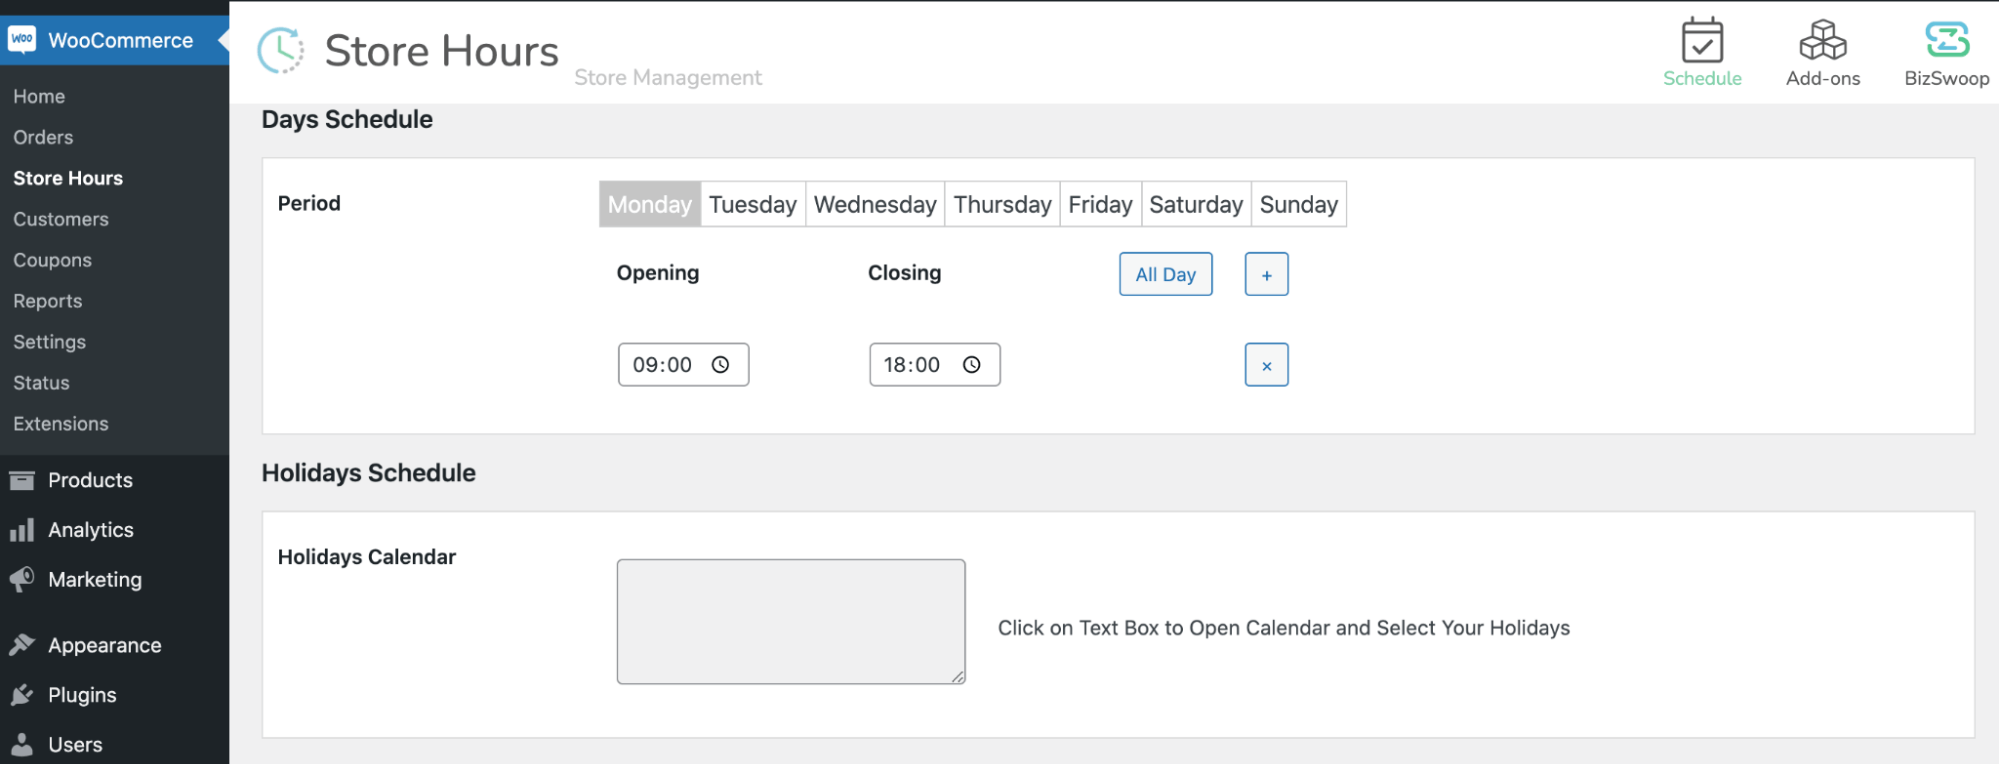Viewport: 1999px width, 765px height.
Task: Remove the 09:00–18:00 time slot
Action: tap(1266, 365)
